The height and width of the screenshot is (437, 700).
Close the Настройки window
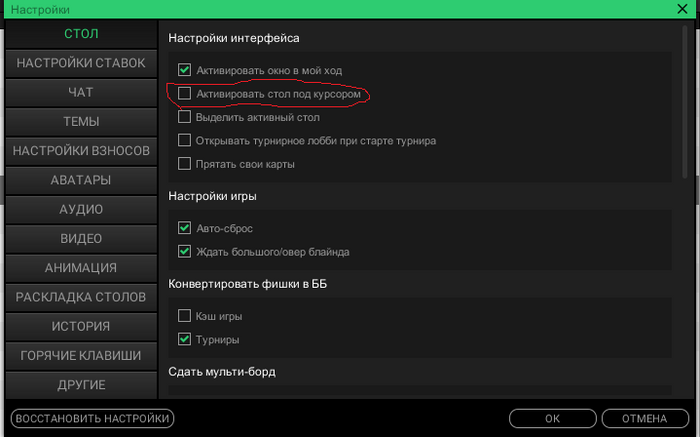click(x=682, y=8)
